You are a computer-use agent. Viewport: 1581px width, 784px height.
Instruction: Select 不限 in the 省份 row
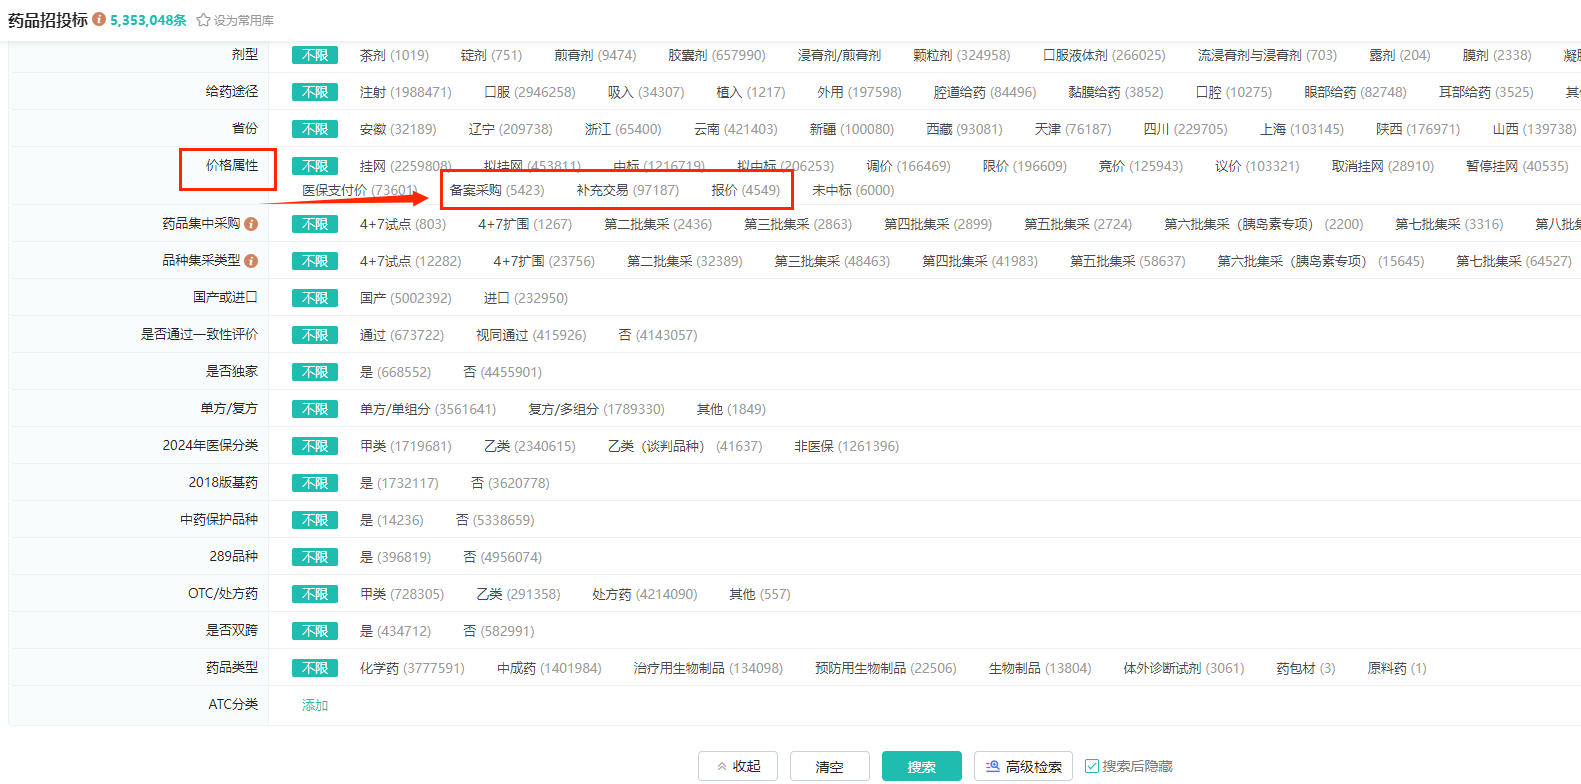pos(315,129)
